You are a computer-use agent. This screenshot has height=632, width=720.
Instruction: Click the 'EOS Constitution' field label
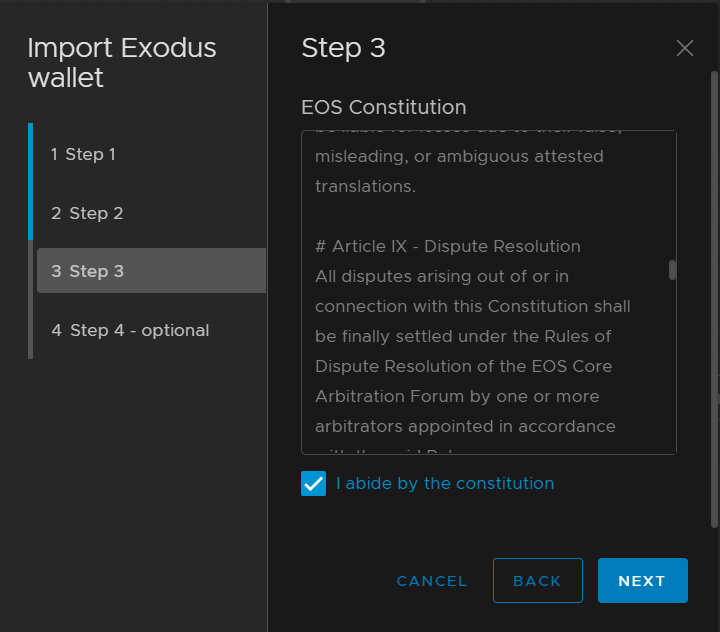tap(384, 107)
